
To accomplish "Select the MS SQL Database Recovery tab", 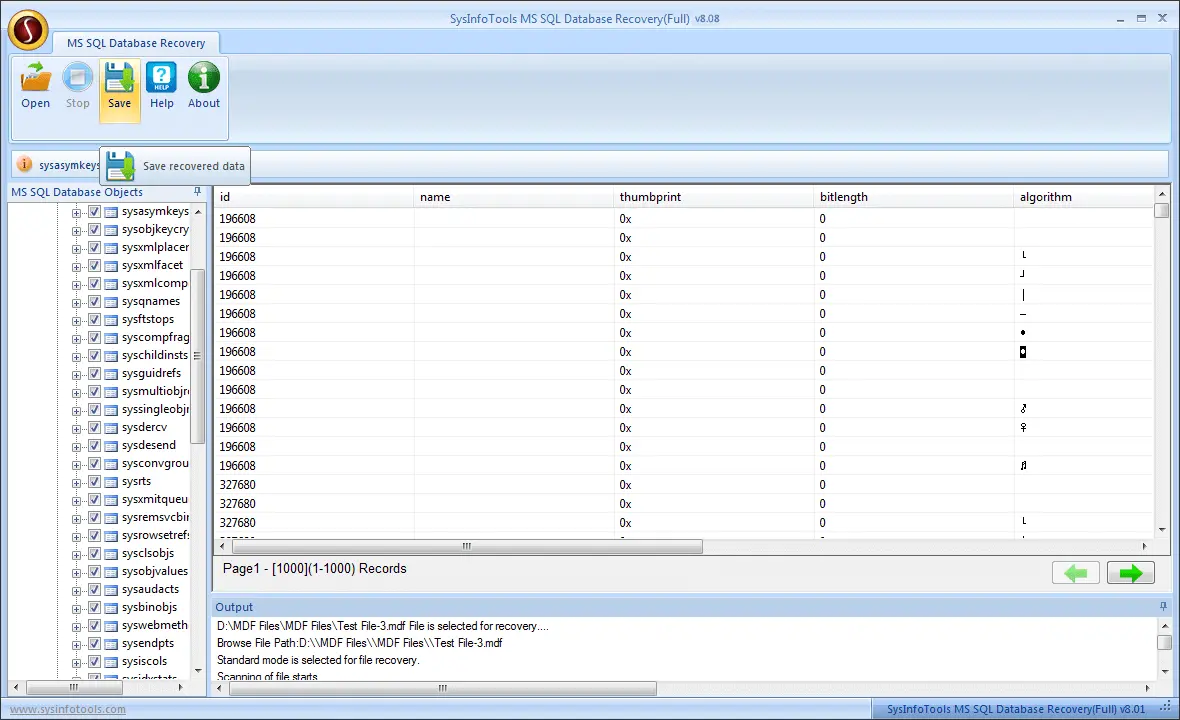I will pos(135,43).
